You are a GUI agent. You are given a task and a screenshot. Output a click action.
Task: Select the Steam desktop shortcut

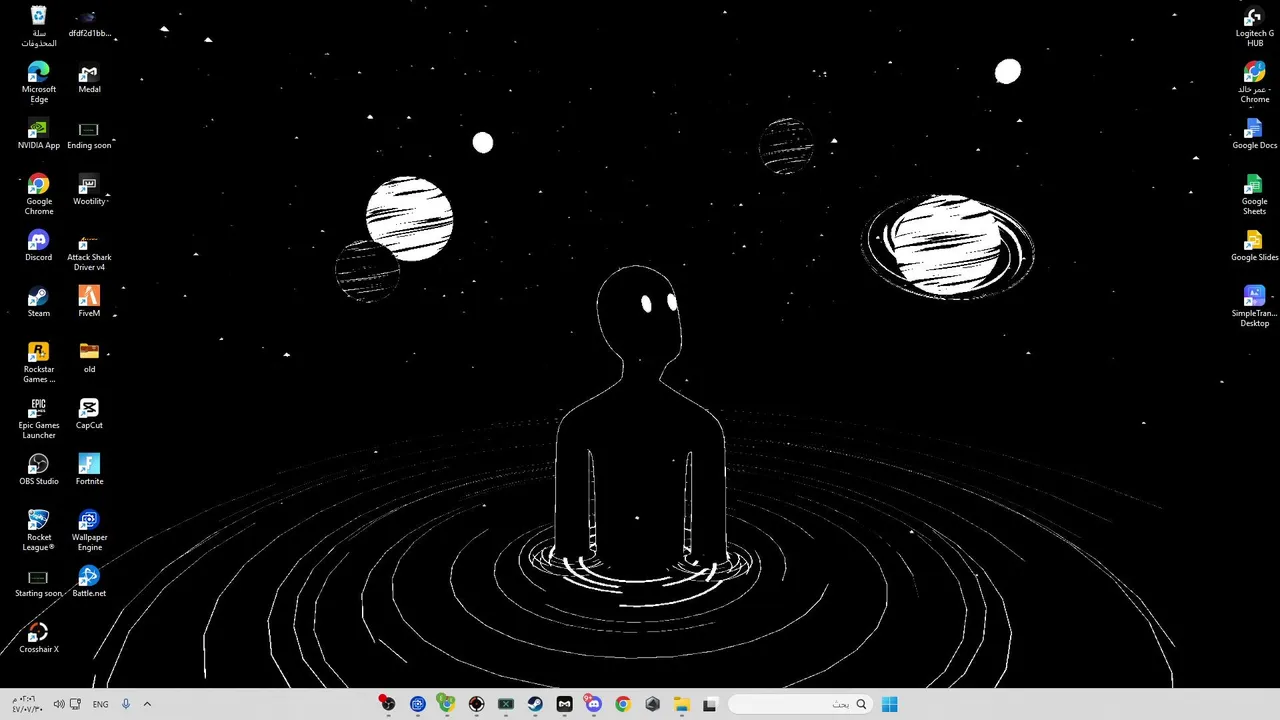38,303
